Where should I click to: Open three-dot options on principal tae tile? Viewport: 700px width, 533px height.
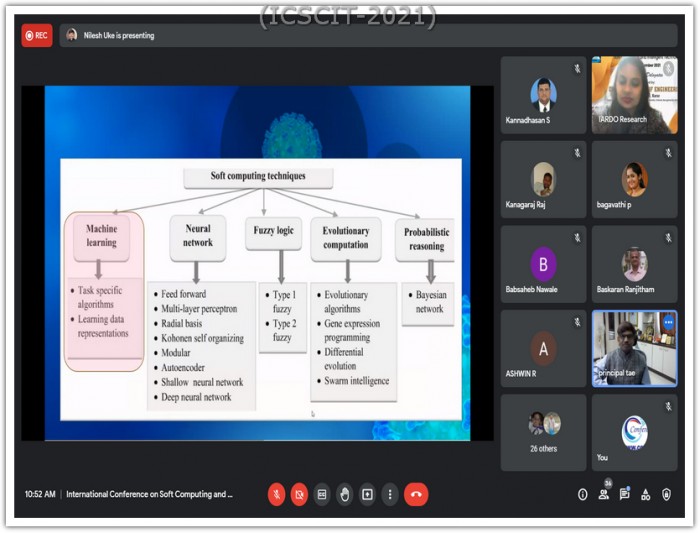pos(668,322)
